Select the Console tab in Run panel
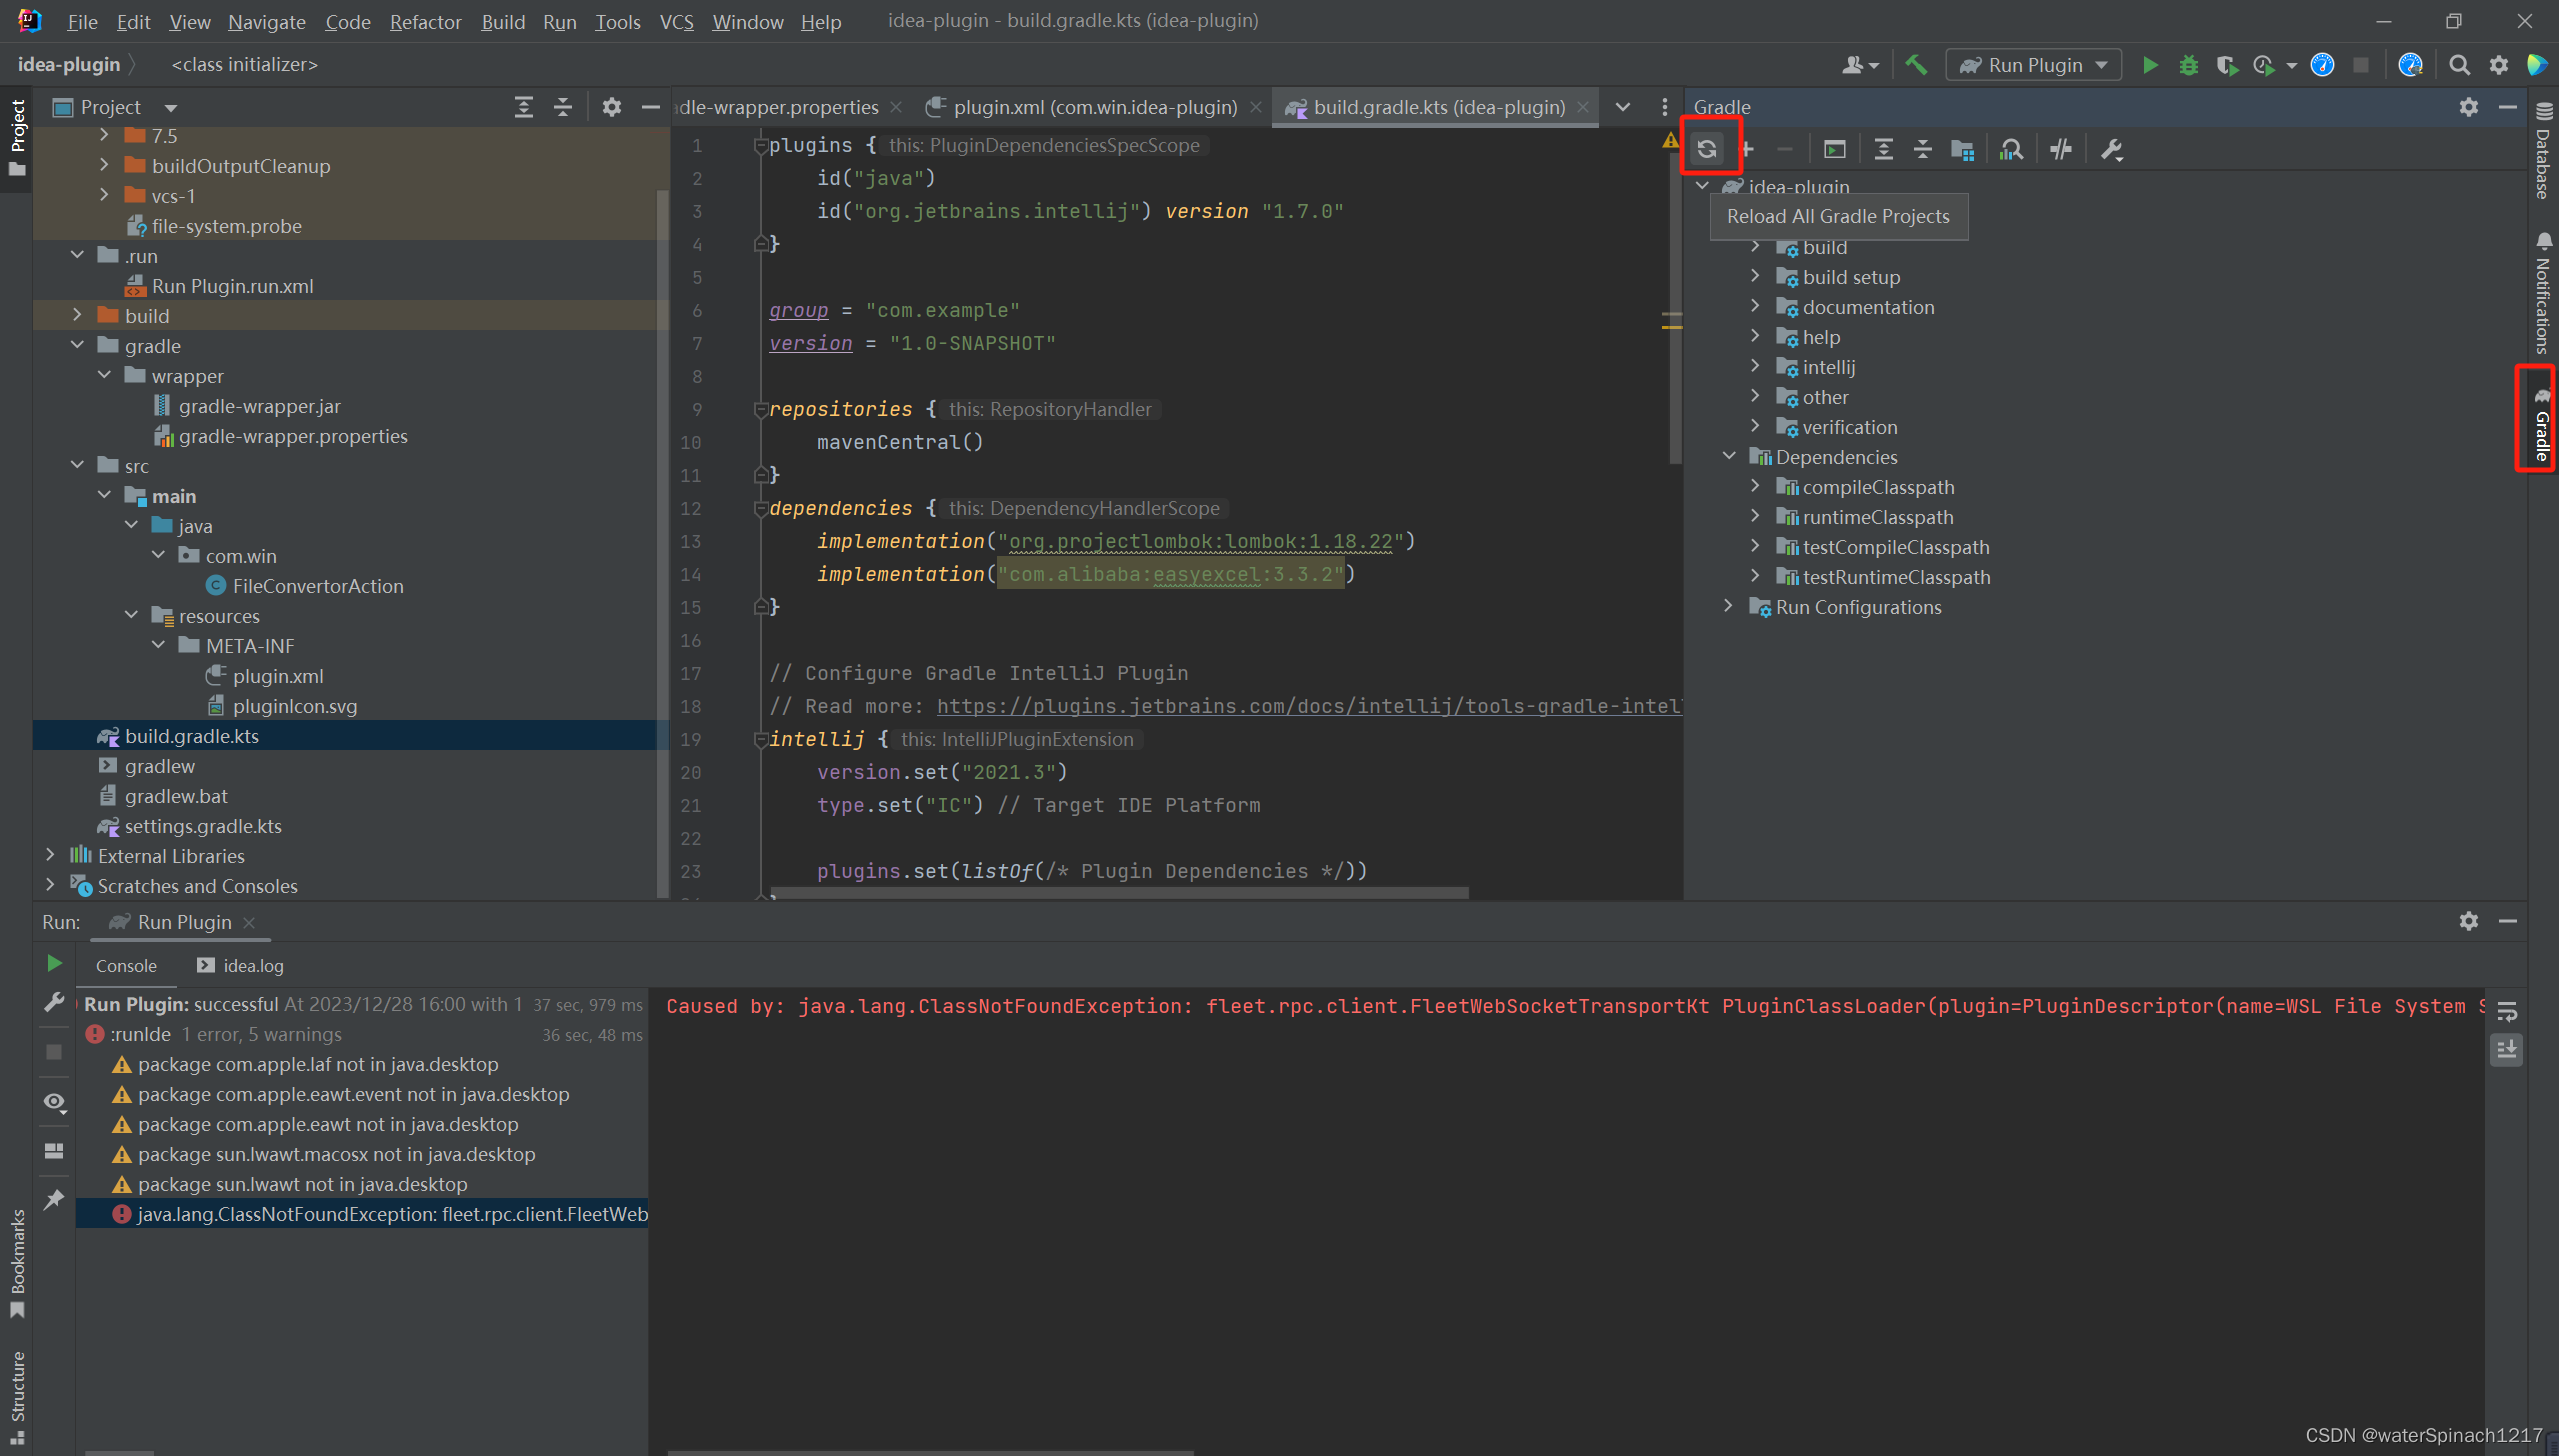The height and width of the screenshot is (1456, 2559). point(126,965)
